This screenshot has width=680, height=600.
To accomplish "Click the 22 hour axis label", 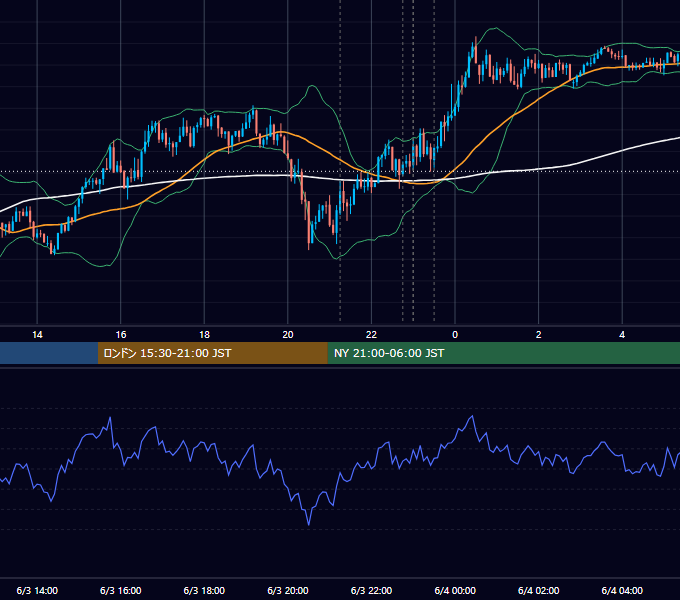I will 371,335.
